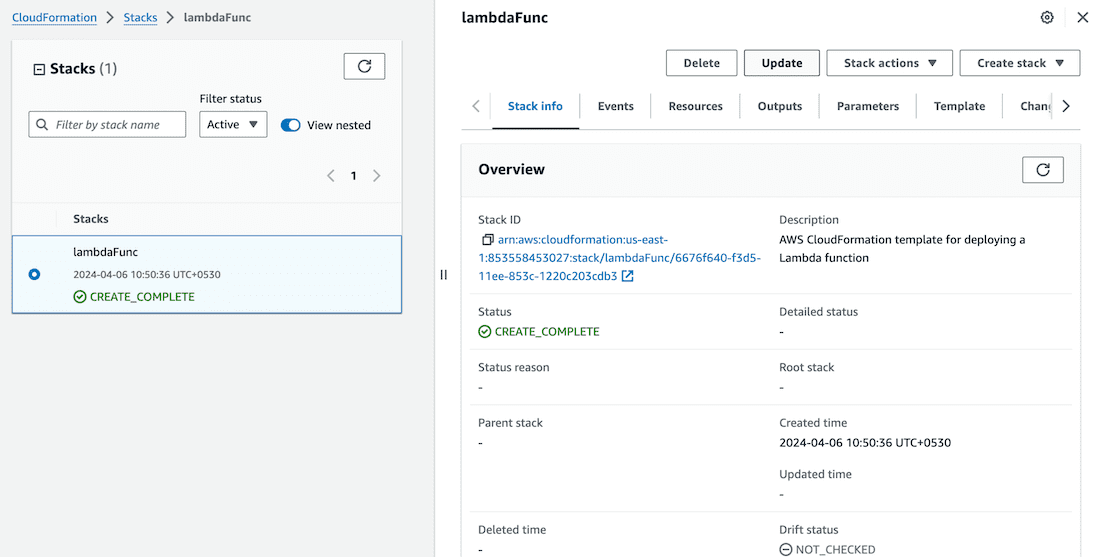The image size is (1100, 557).
Task: Open the Filter status dropdown
Action: click(x=232, y=125)
